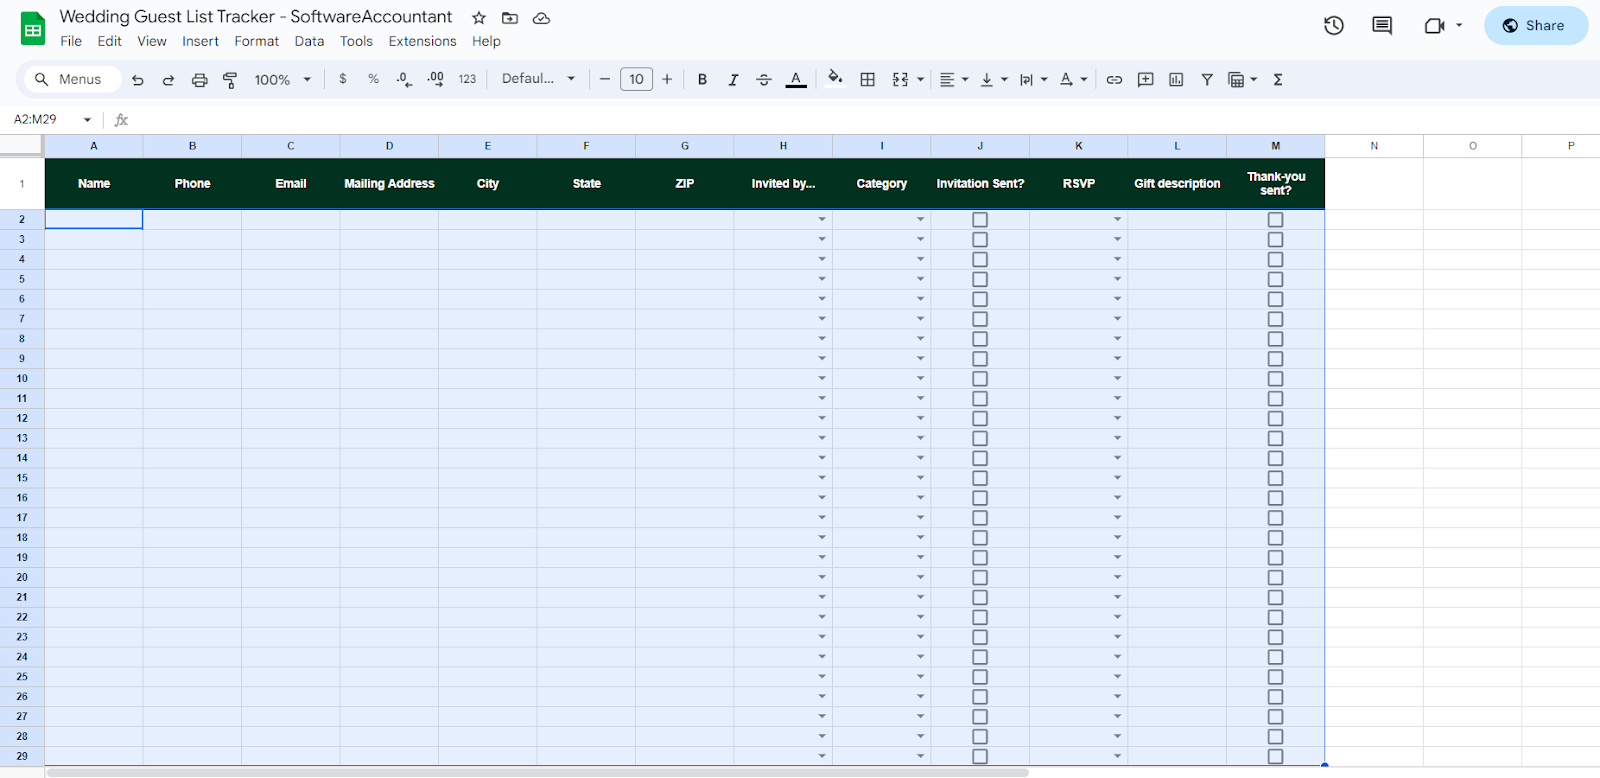
Task: Decrease decimal places icon
Action: point(404,79)
